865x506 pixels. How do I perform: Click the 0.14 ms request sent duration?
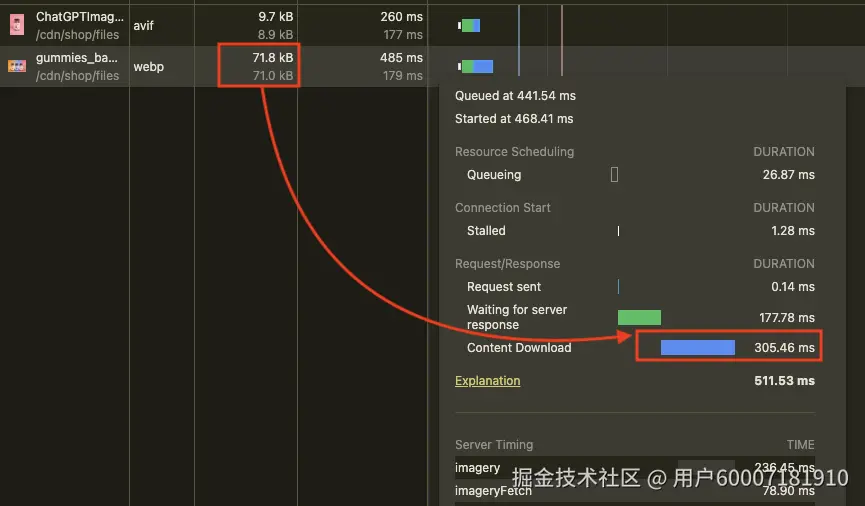point(793,287)
